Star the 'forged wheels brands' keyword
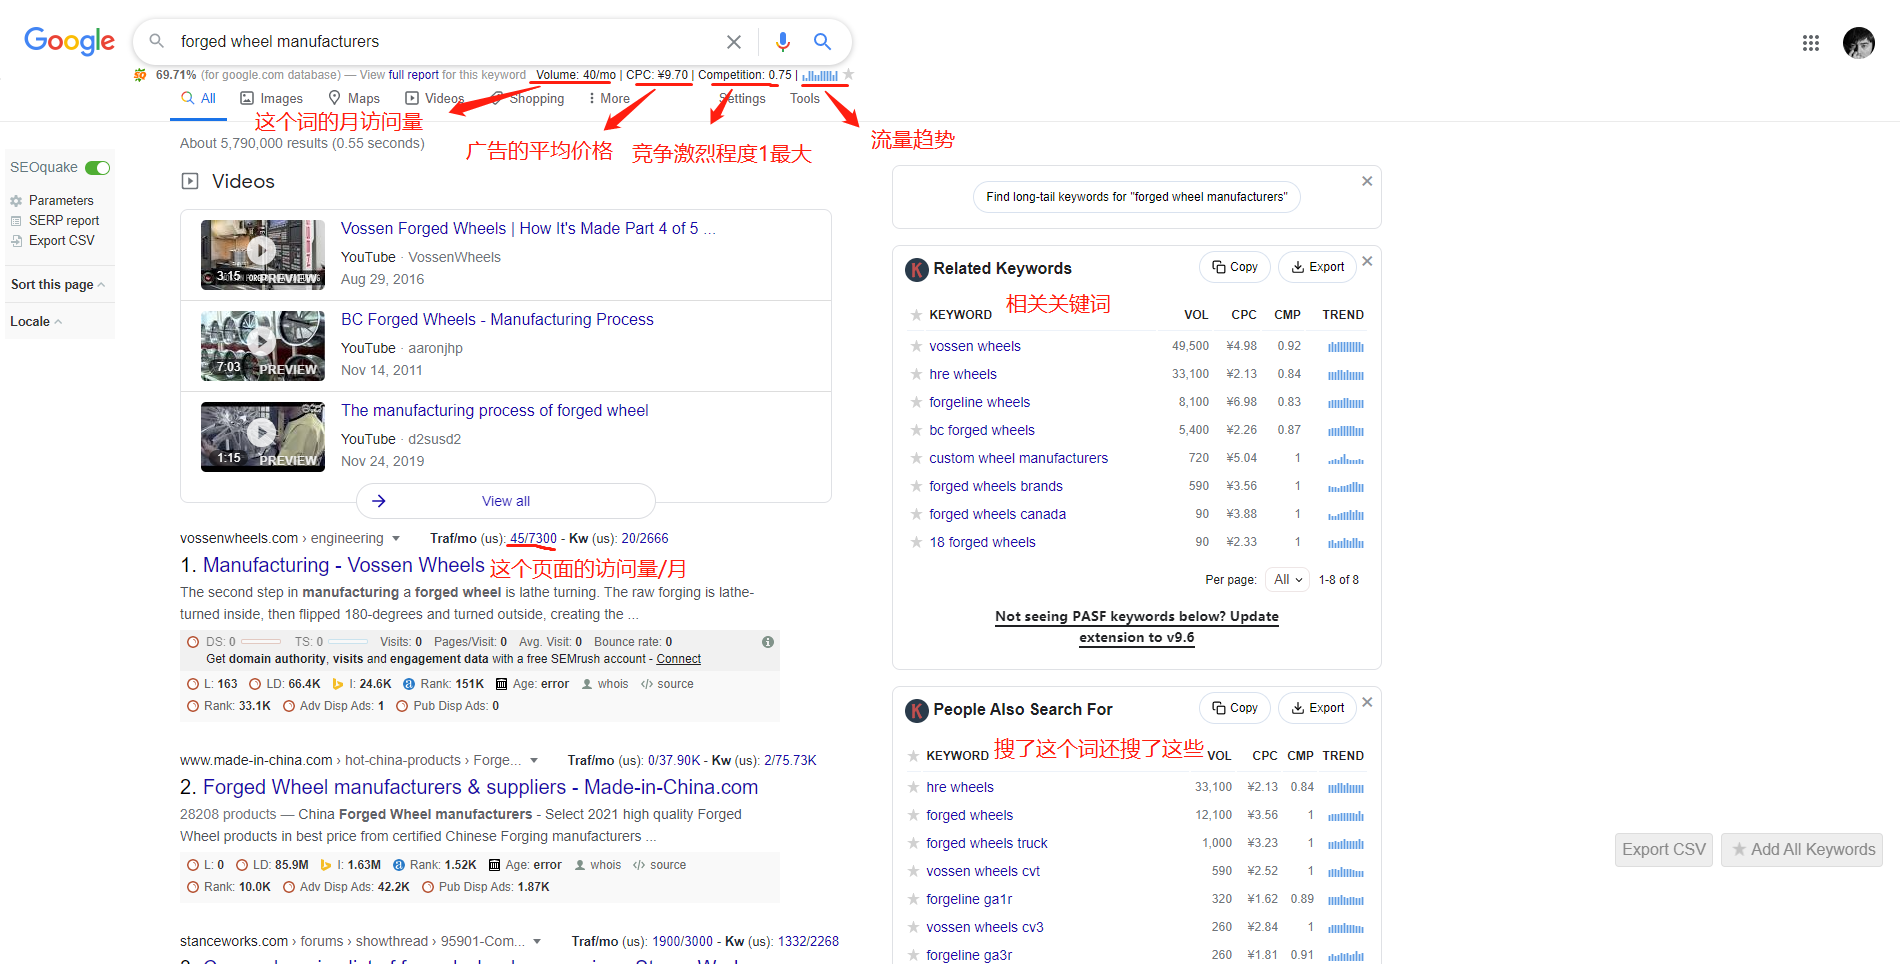 [x=916, y=486]
